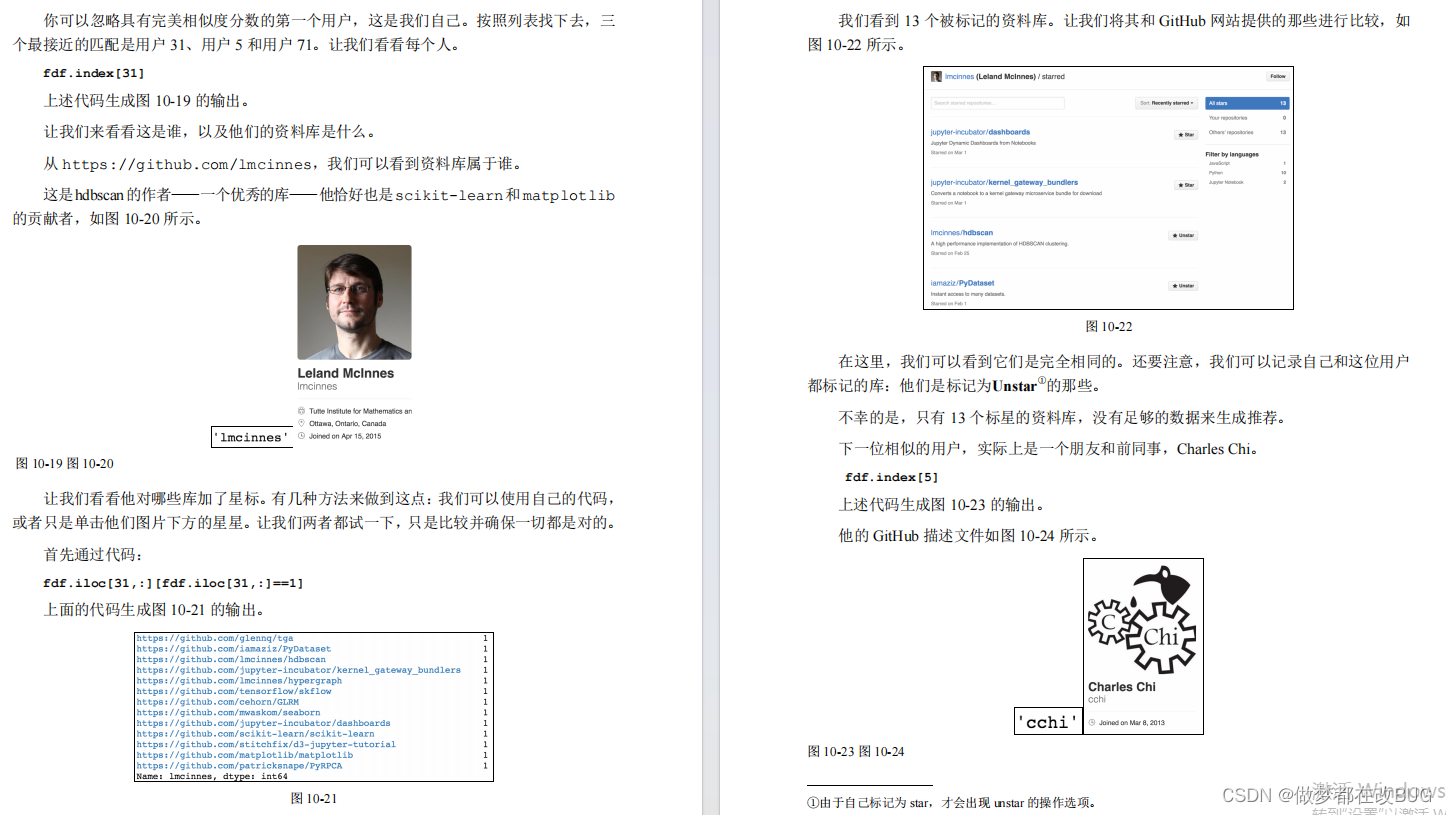This screenshot has height=815, width=1446.
Task: Click the 图 10-22 figure caption
Action: pos(1109,326)
